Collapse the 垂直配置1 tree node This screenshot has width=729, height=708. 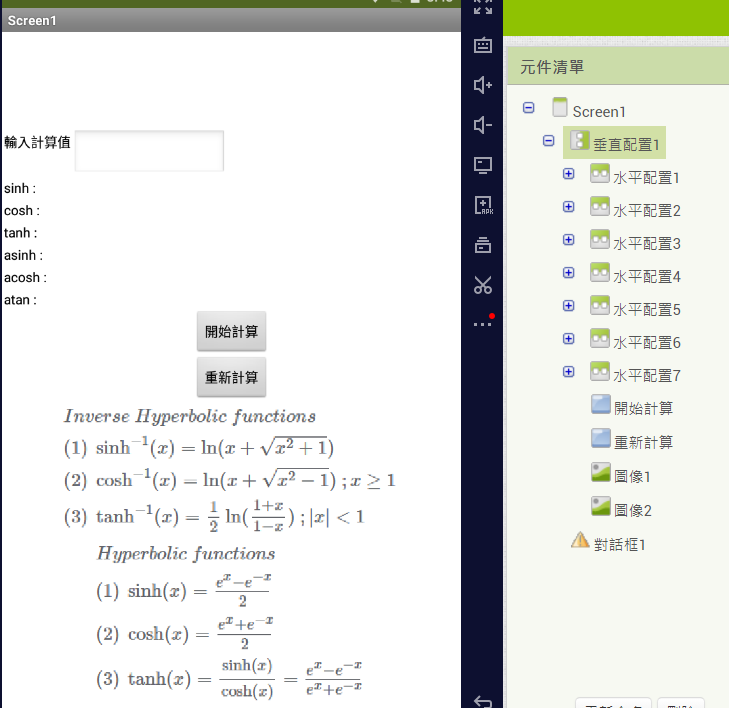[x=549, y=140]
